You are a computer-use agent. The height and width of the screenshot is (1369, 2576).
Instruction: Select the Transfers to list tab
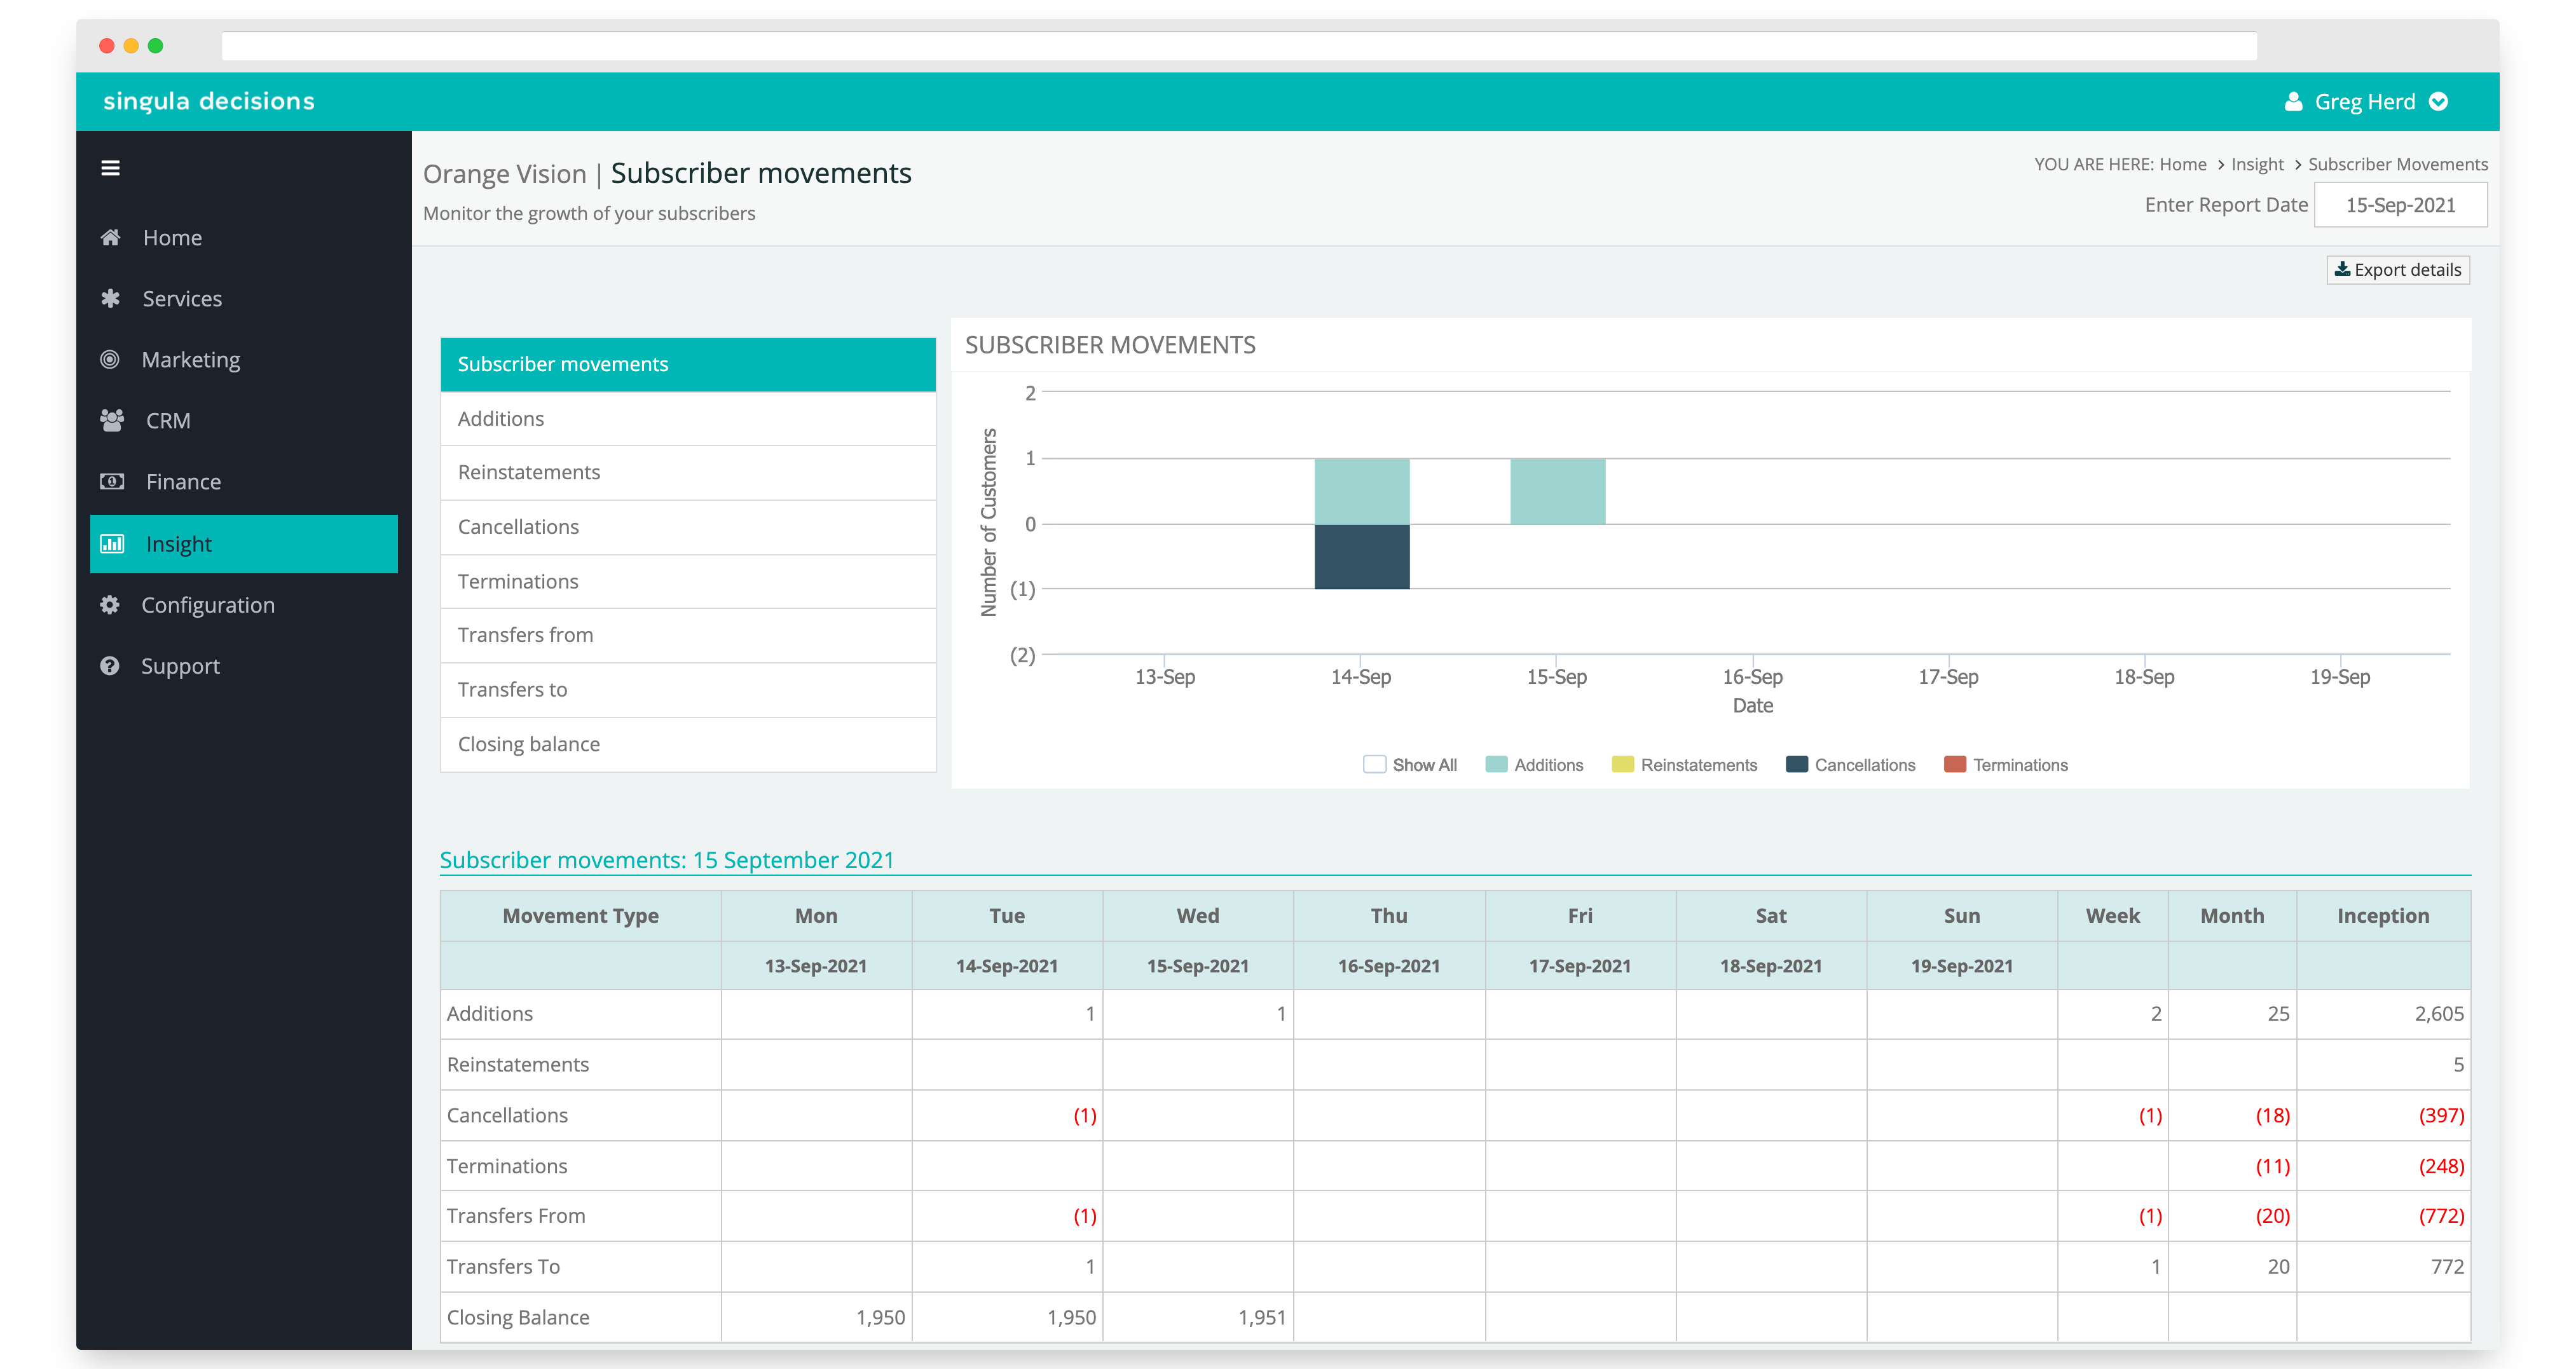tap(688, 689)
